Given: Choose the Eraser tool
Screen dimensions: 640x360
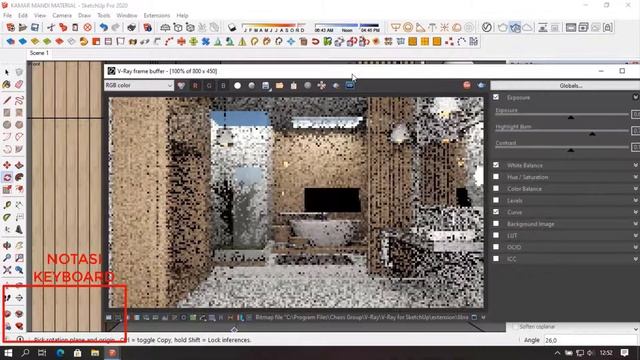Looking at the screenshot, I should (19, 84).
